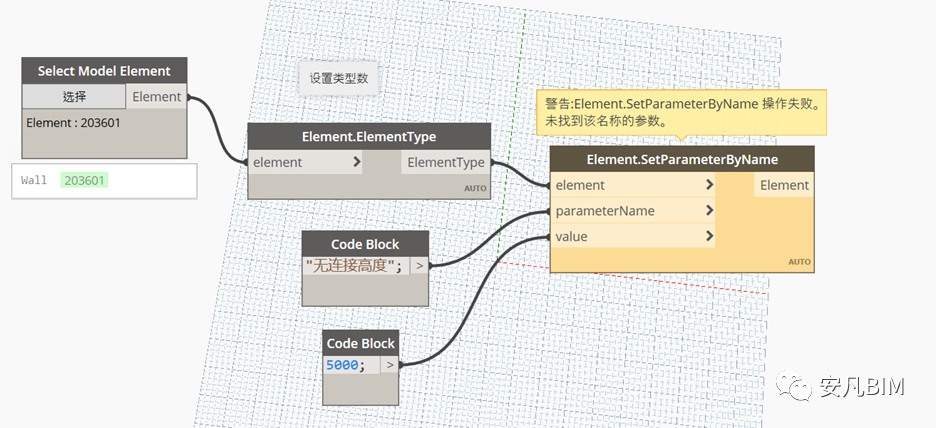Click the AUTO lacing indicator on Element.ElementType
This screenshot has height=428, width=936.
point(474,188)
